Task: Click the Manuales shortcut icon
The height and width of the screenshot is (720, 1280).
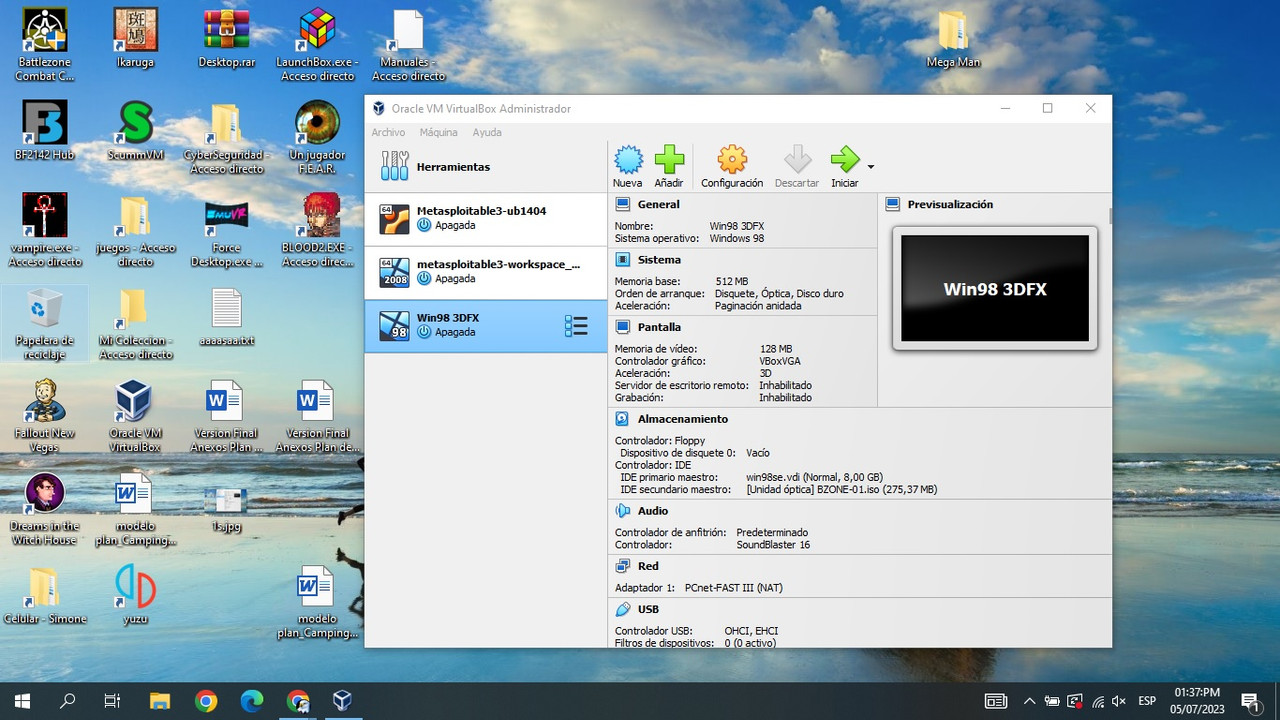Action: click(x=408, y=45)
